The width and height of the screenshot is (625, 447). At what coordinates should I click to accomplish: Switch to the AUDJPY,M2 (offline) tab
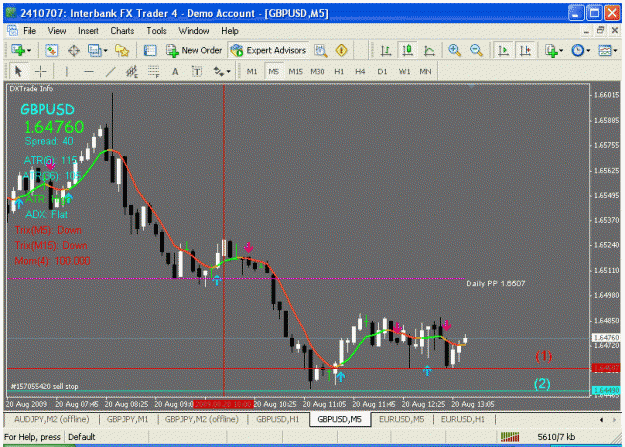[x=51, y=419]
